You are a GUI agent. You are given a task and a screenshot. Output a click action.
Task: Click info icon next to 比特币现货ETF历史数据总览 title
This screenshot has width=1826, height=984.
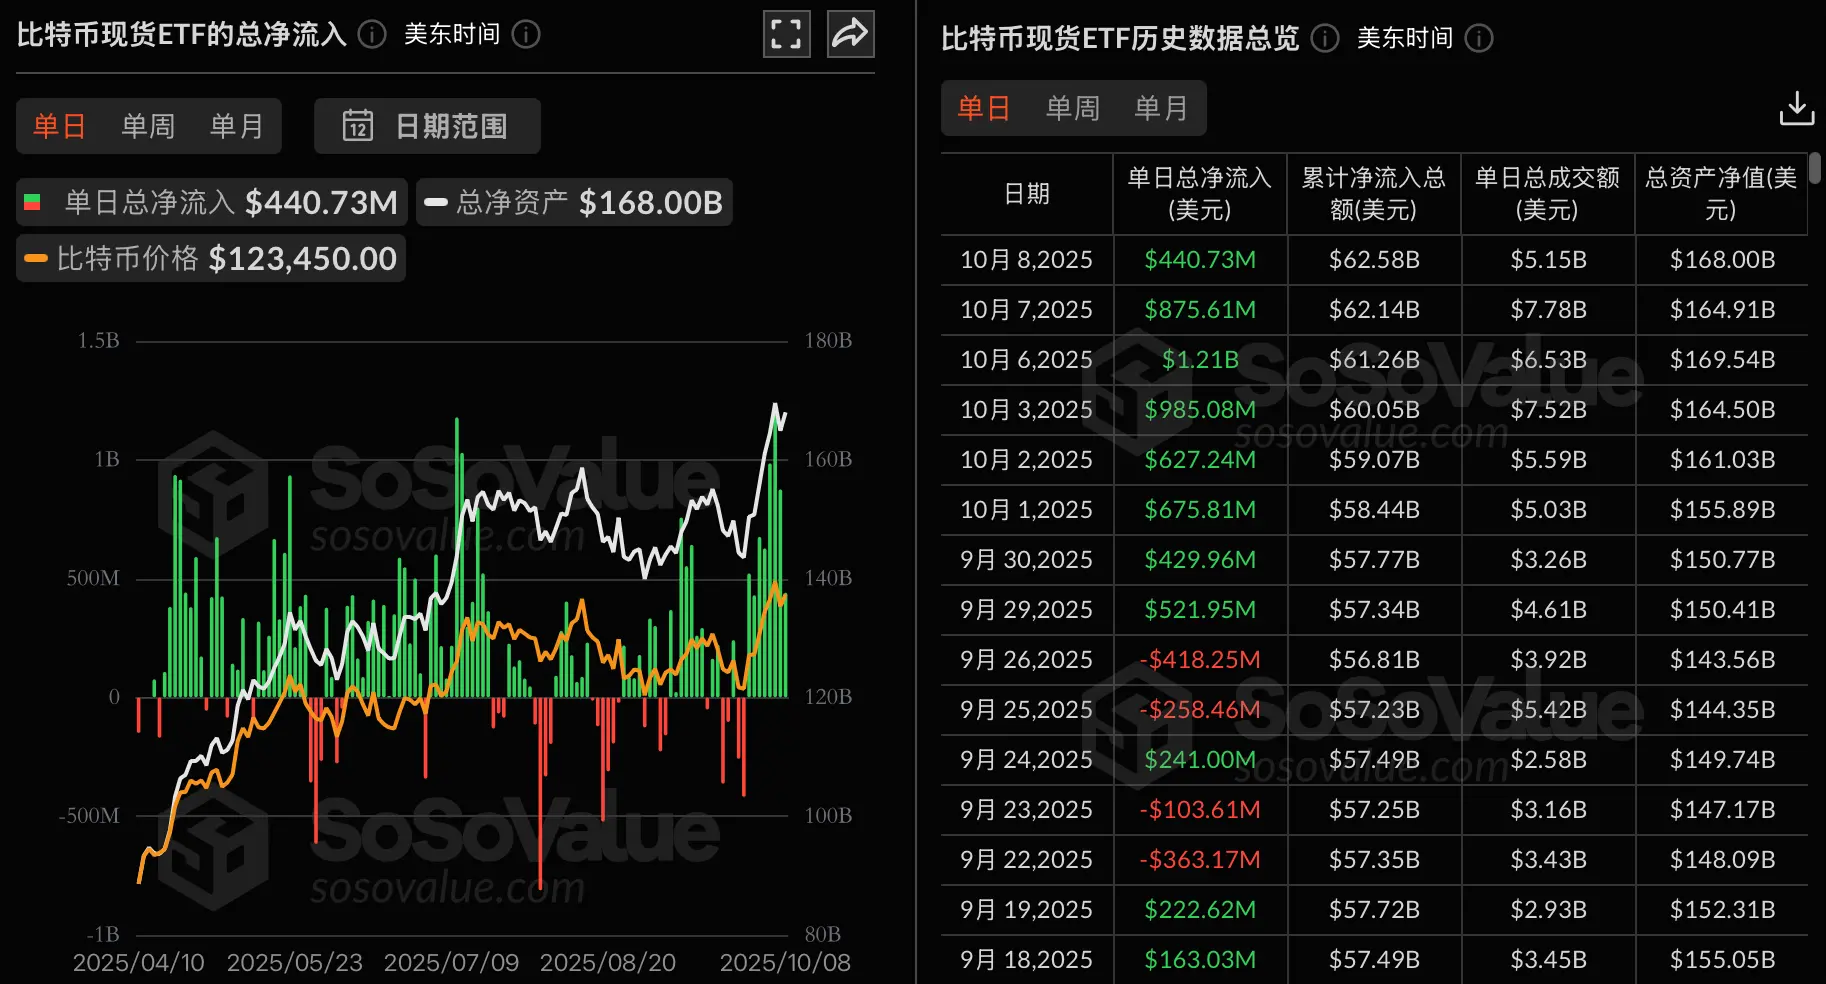[1325, 38]
